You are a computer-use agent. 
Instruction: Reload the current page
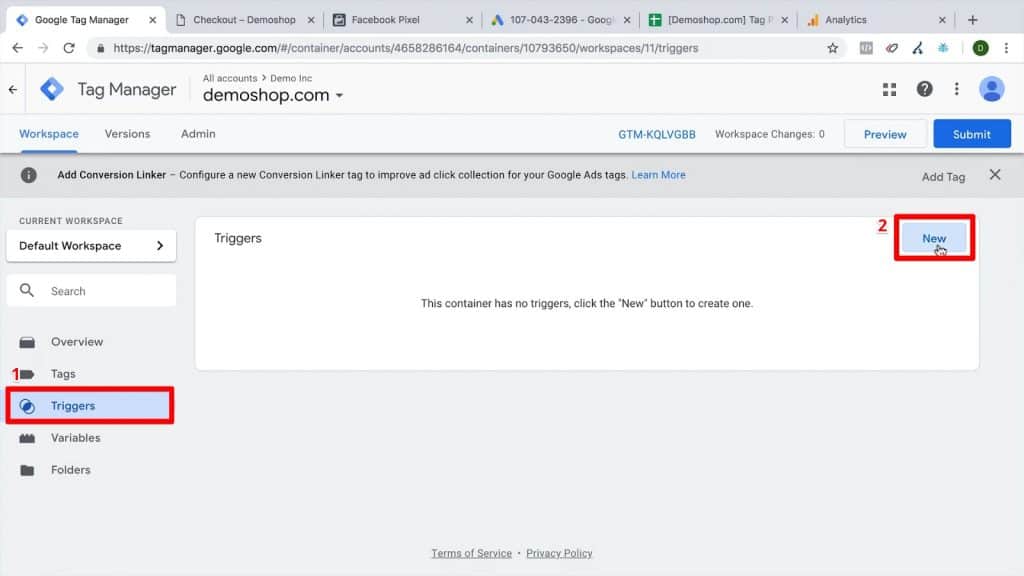point(69,48)
